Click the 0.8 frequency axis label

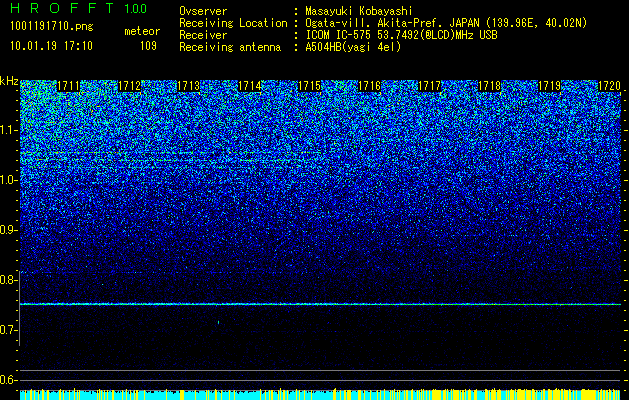[8, 280]
